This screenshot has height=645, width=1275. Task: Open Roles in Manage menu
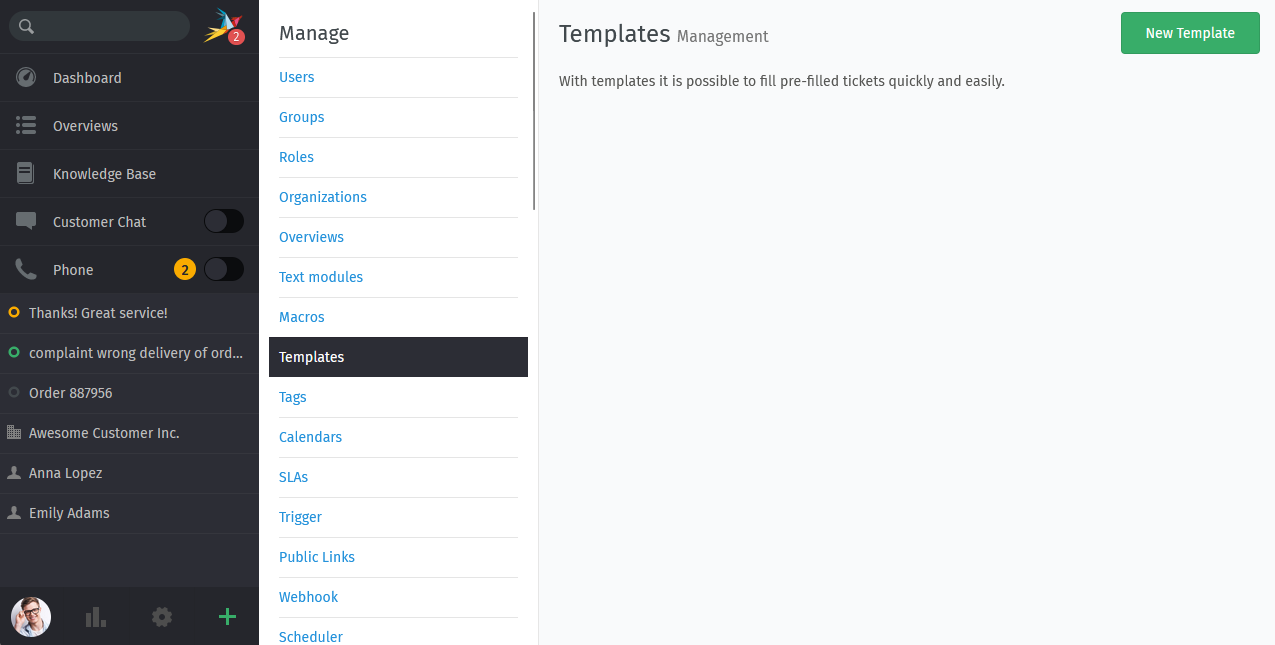[297, 157]
